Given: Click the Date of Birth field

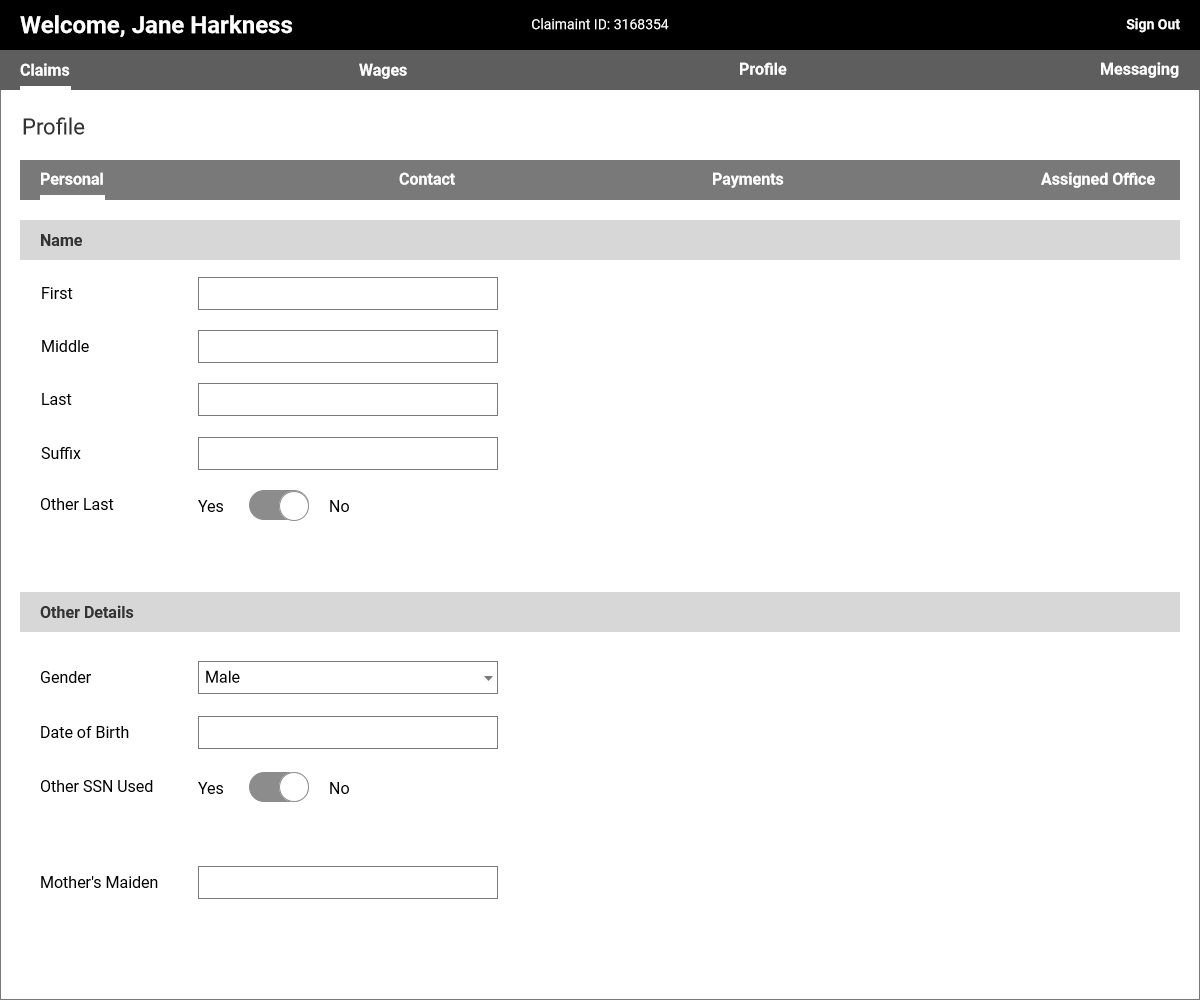Looking at the screenshot, I should (x=347, y=733).
